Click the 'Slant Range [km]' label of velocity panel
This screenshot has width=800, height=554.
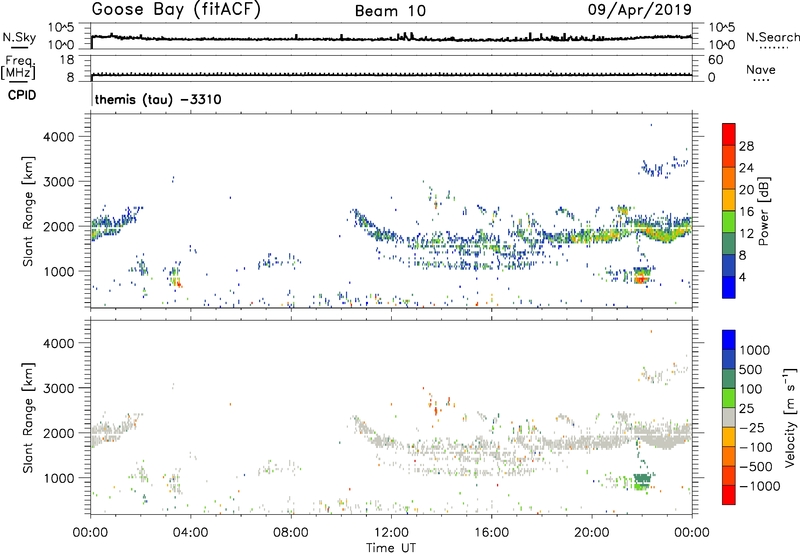click(x=28, y=417)
